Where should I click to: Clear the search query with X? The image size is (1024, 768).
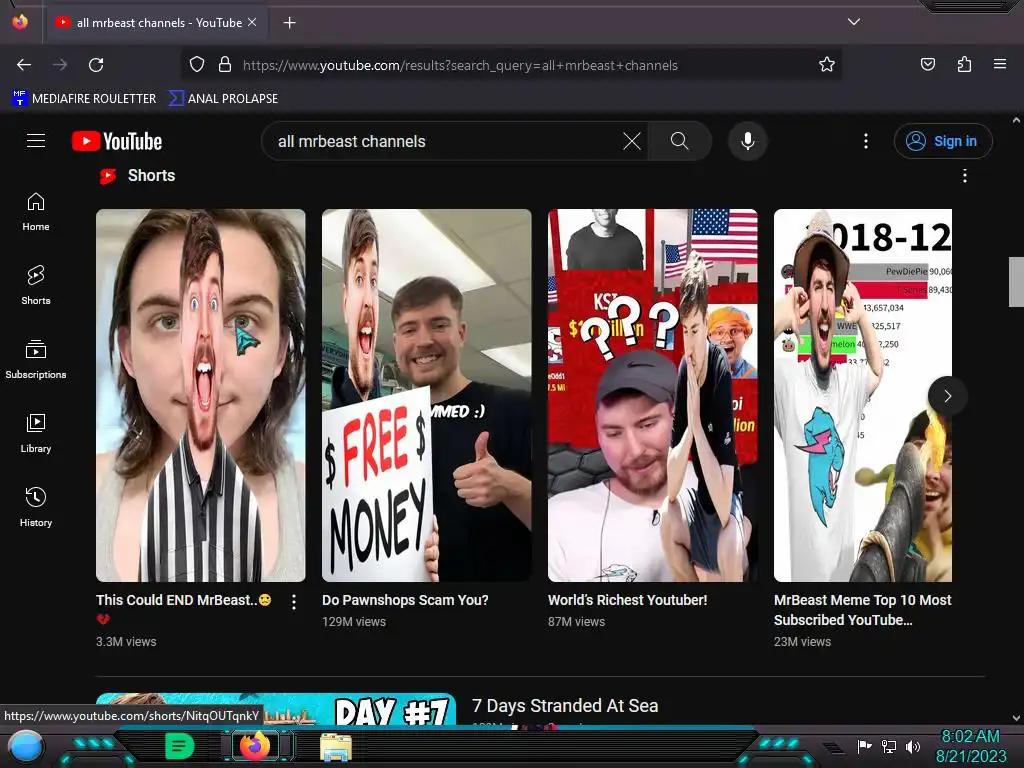click(x=632, y=141)
